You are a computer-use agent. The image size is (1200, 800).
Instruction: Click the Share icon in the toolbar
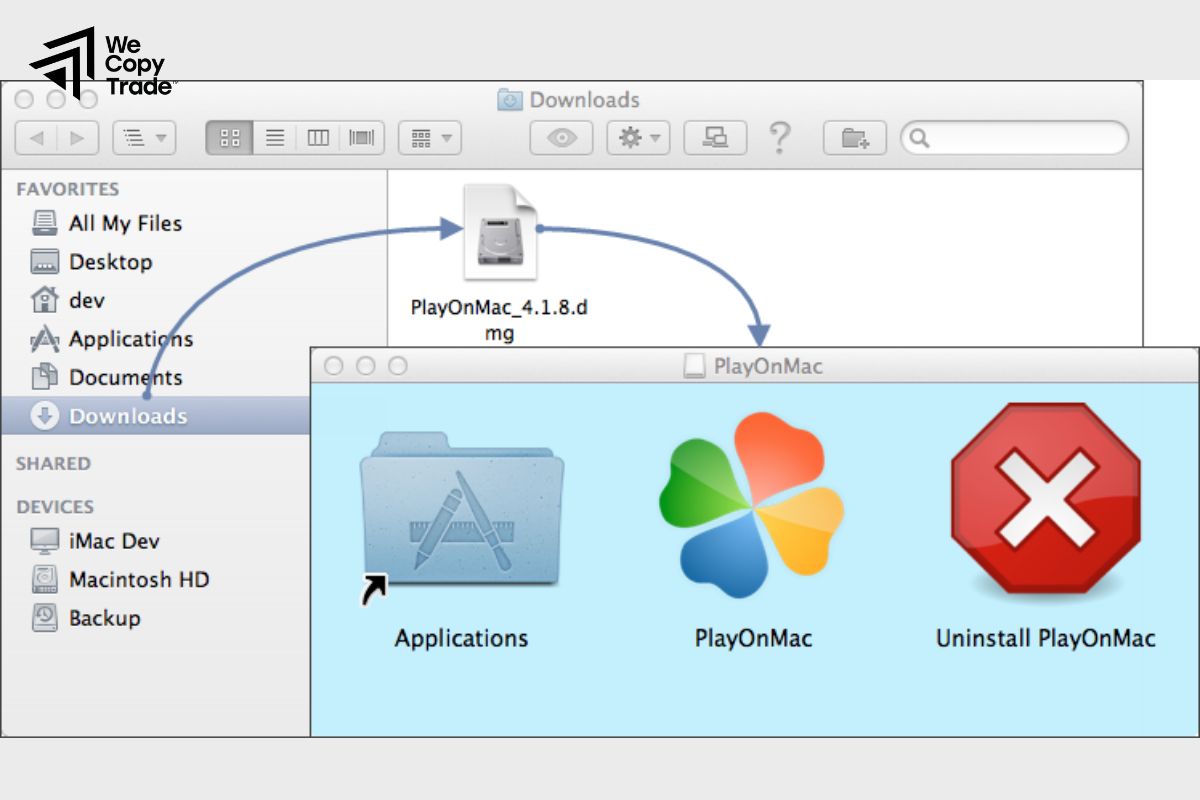[715, 138]
